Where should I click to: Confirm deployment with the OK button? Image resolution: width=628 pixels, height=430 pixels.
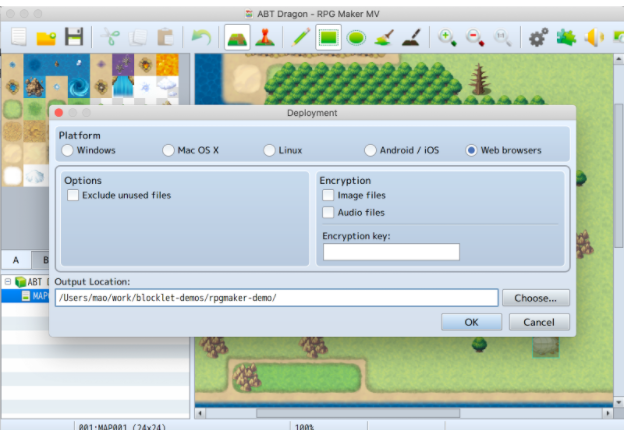(471, 322)
